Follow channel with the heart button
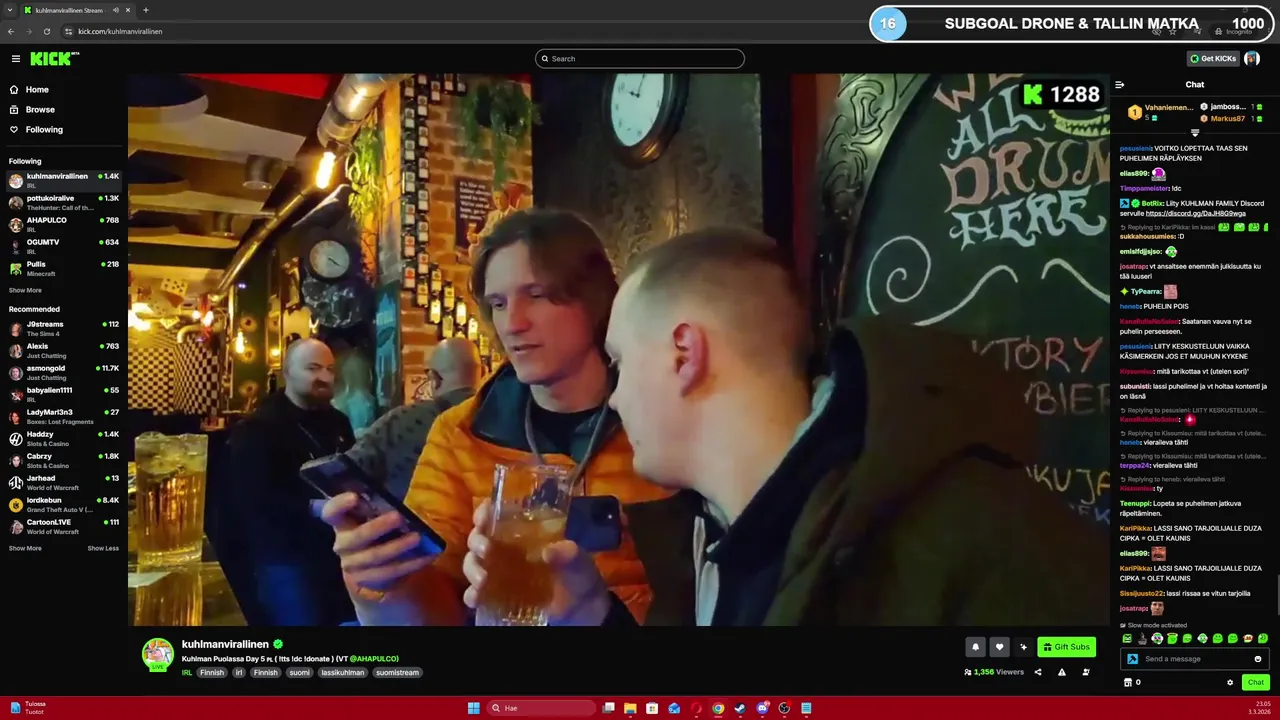1280x720 pixels. (x=999, y=647)
